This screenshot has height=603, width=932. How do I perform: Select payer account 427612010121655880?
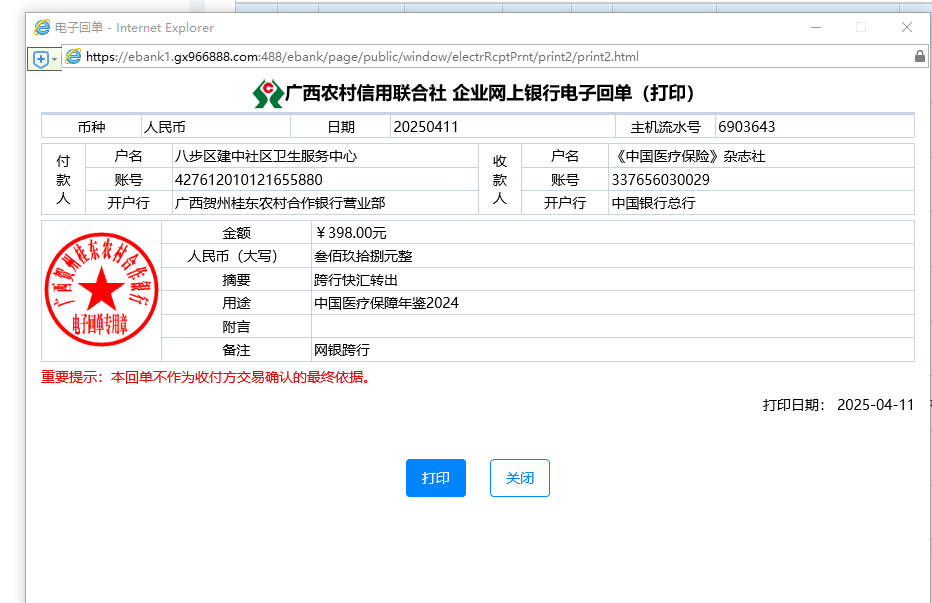(x=248, y=180)
